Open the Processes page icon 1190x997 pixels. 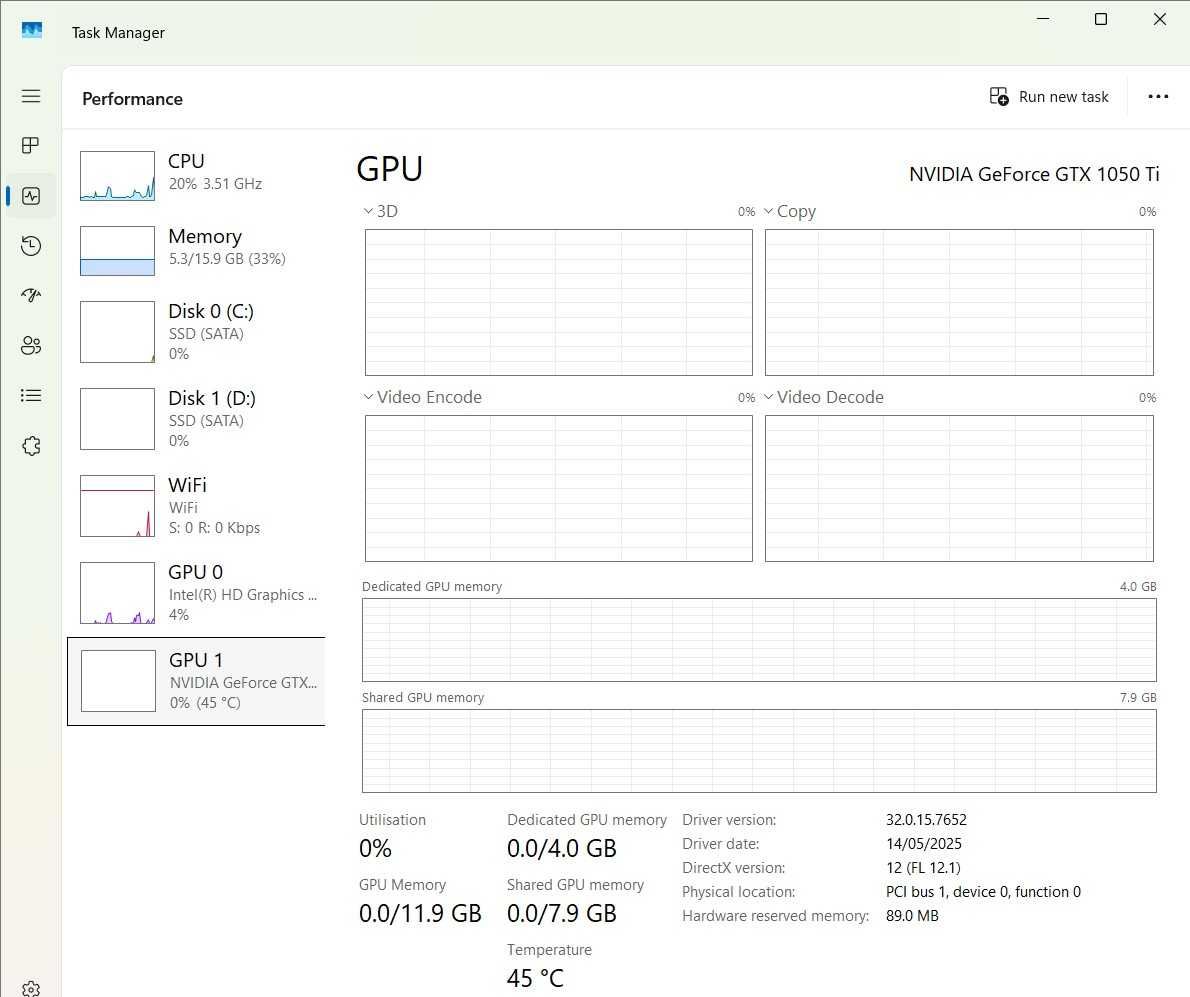point(31,146)
